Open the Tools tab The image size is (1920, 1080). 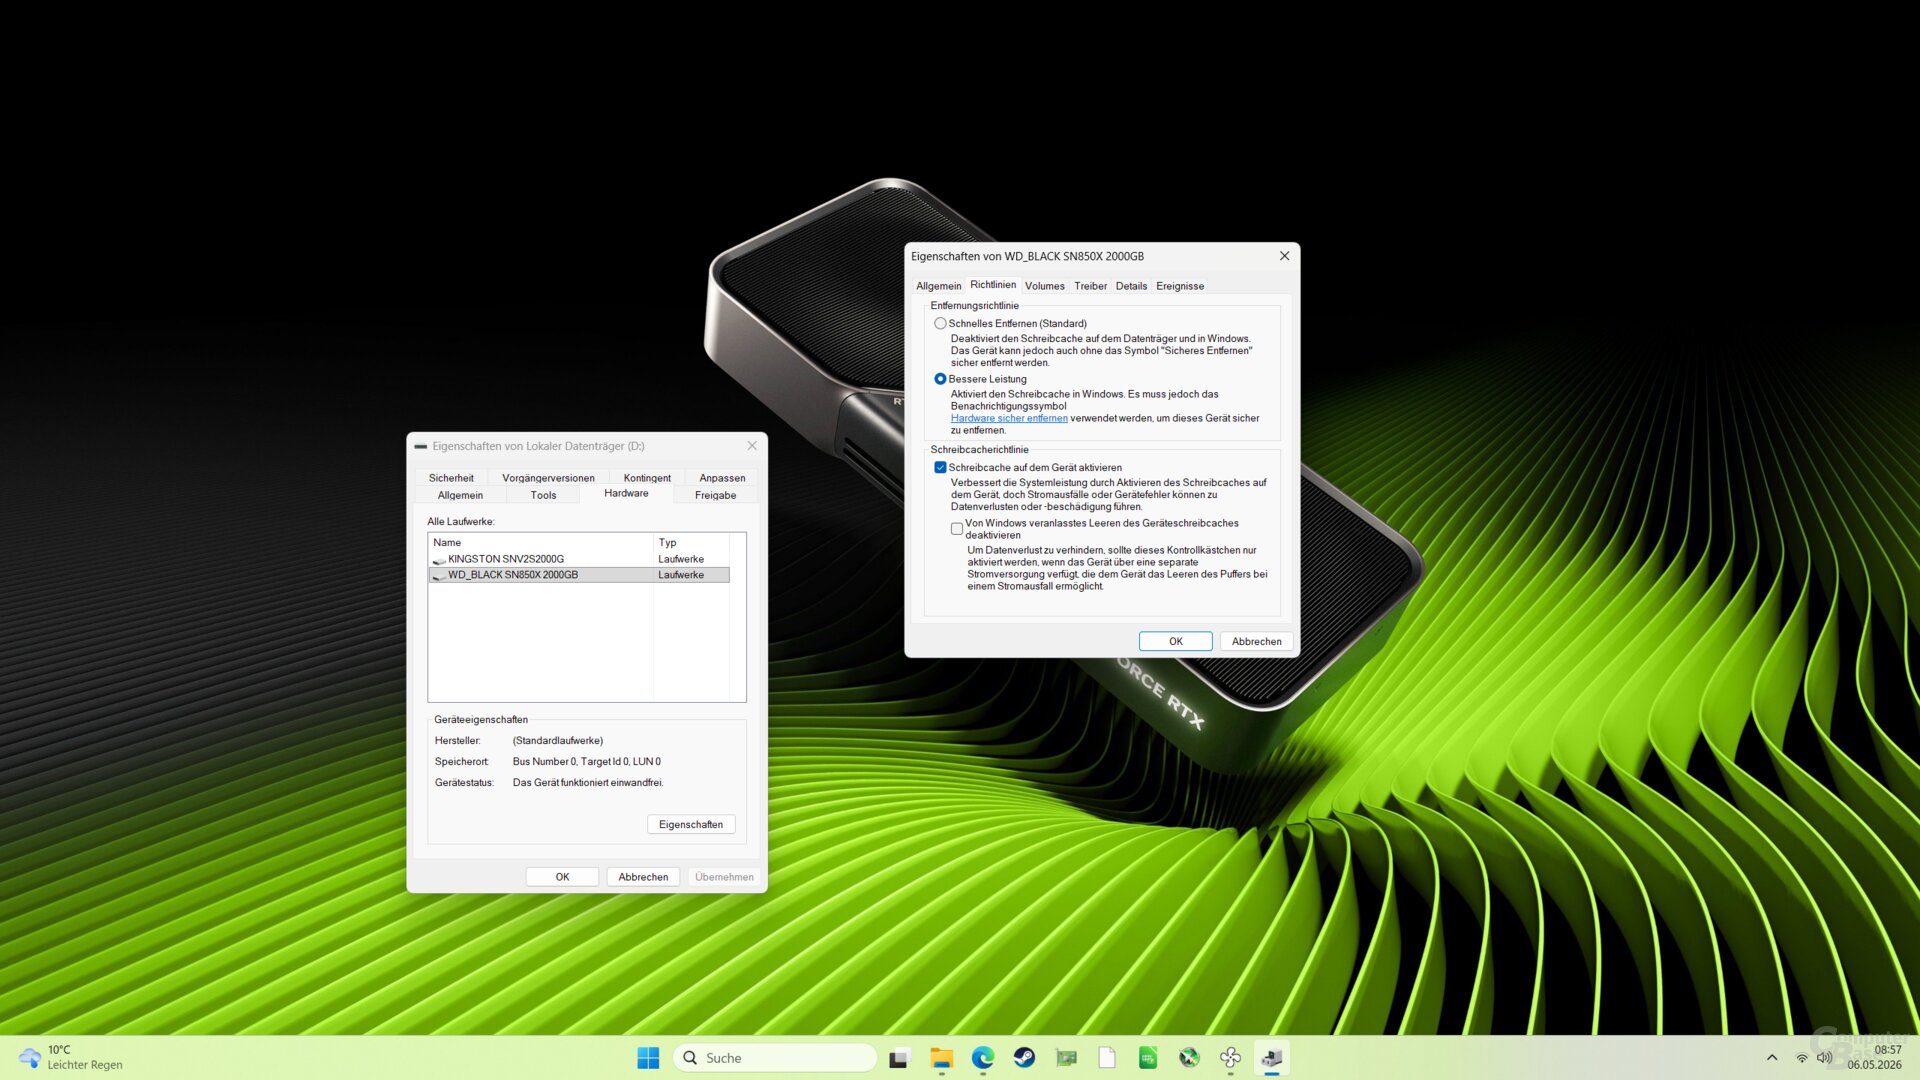tap(543, 496)
